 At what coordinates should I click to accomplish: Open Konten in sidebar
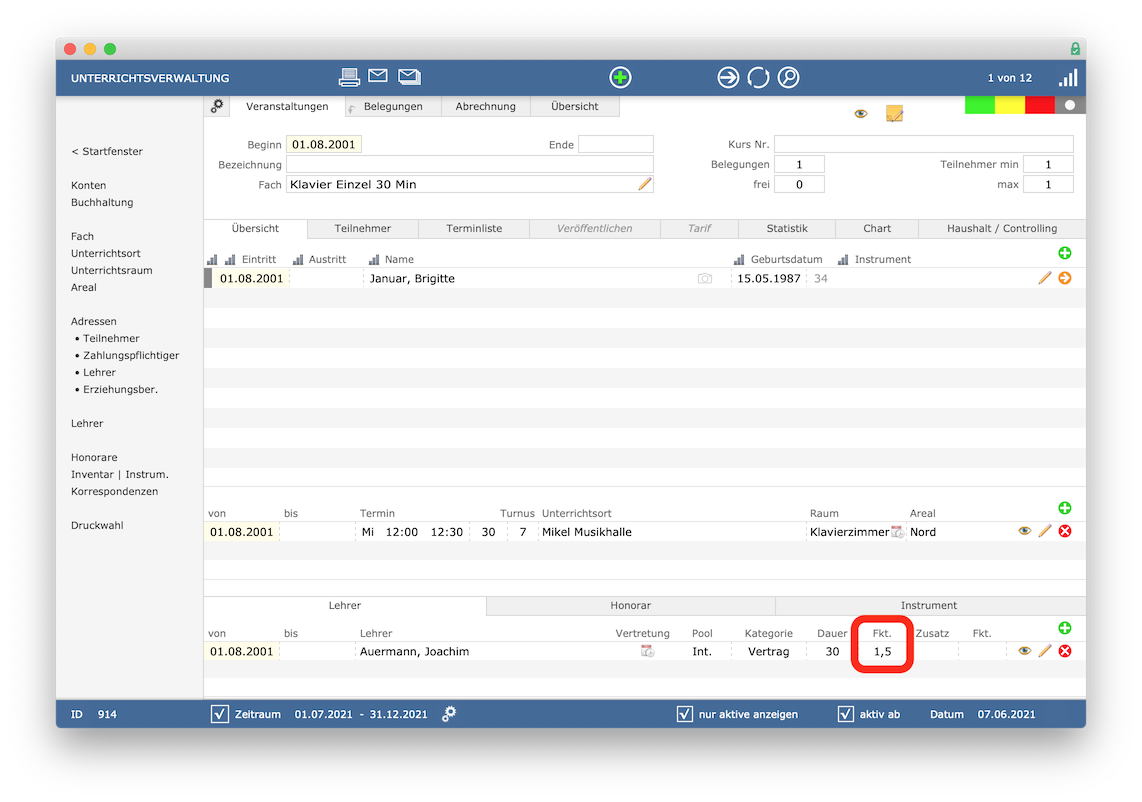pos(88,186)
